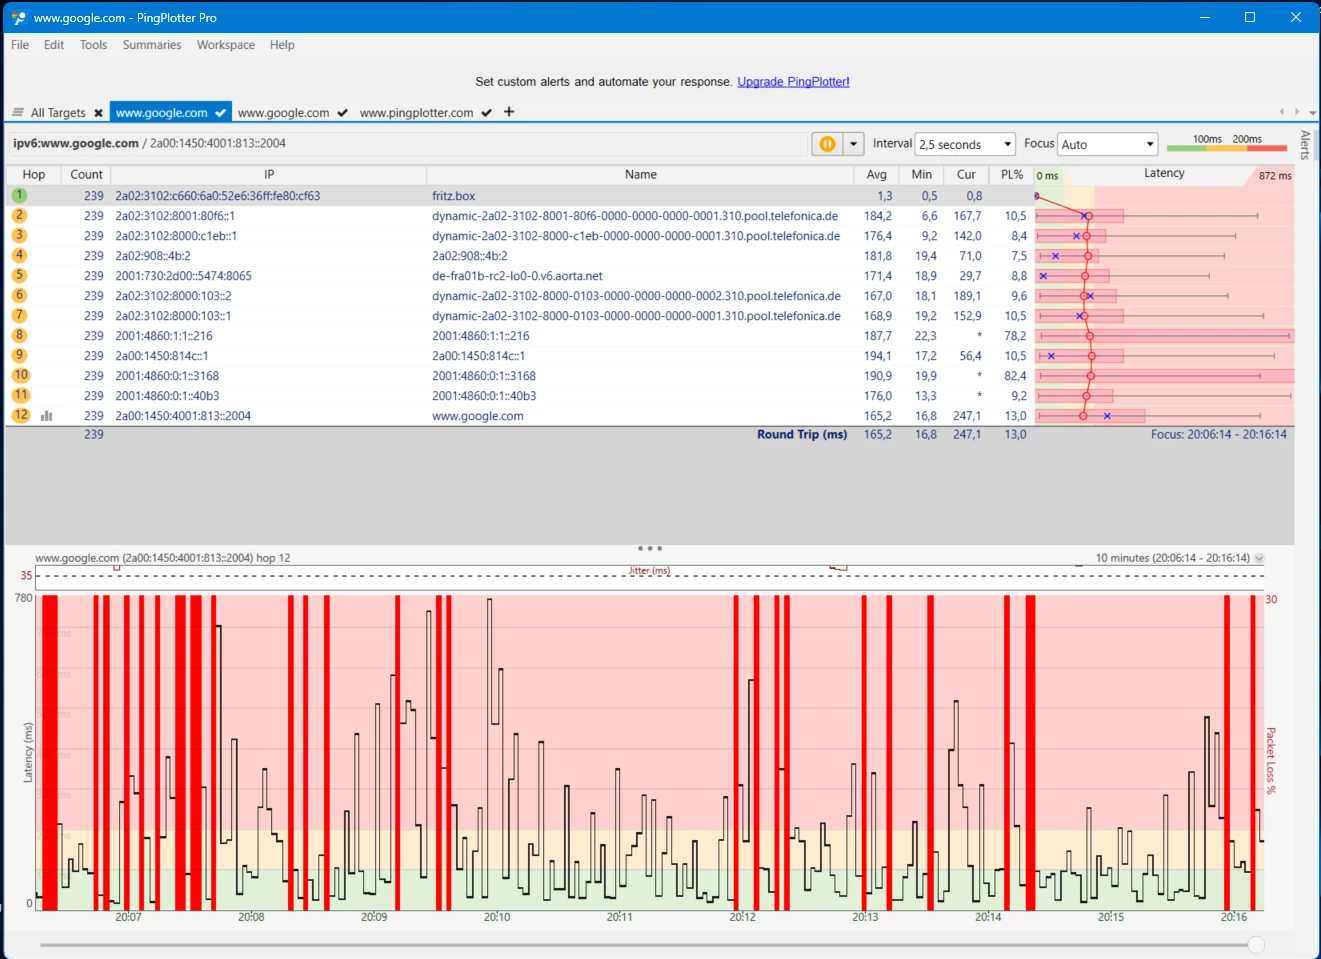Click checkmark on the active www.google.com tab
The height and width of the screenshot is (959, 1321).
pos(220,113)
